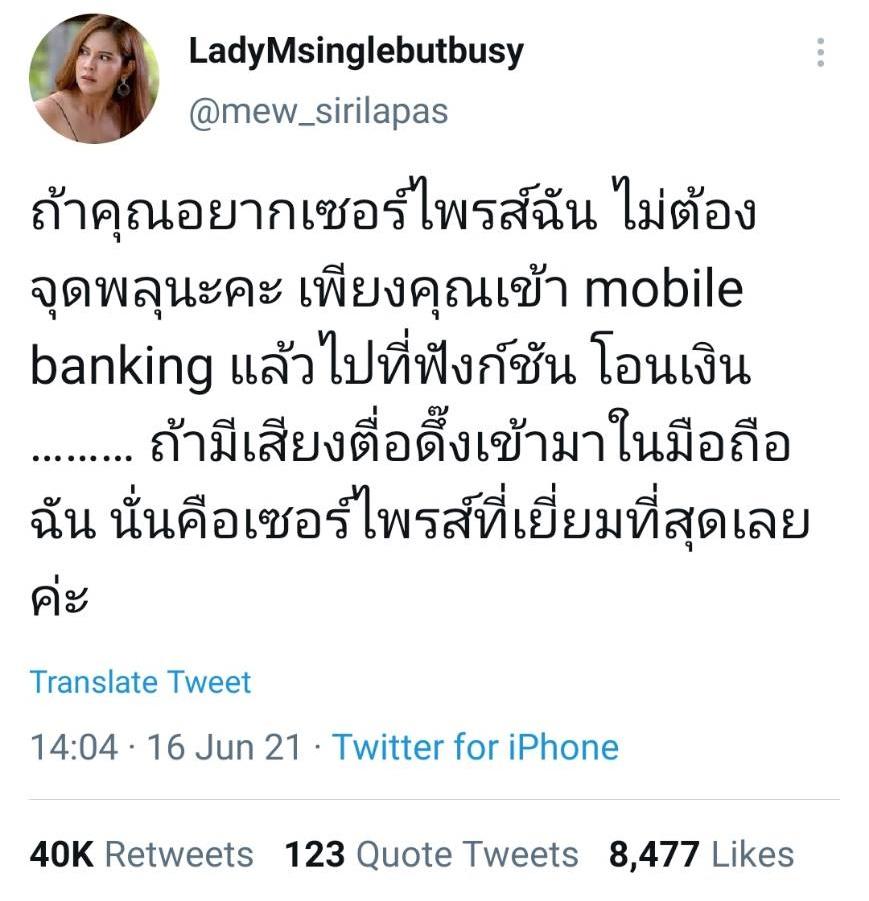This screenshot has height=901, width=869.
Task: Open the @mew_sirilapas handle
Action: tap(318, 112)
